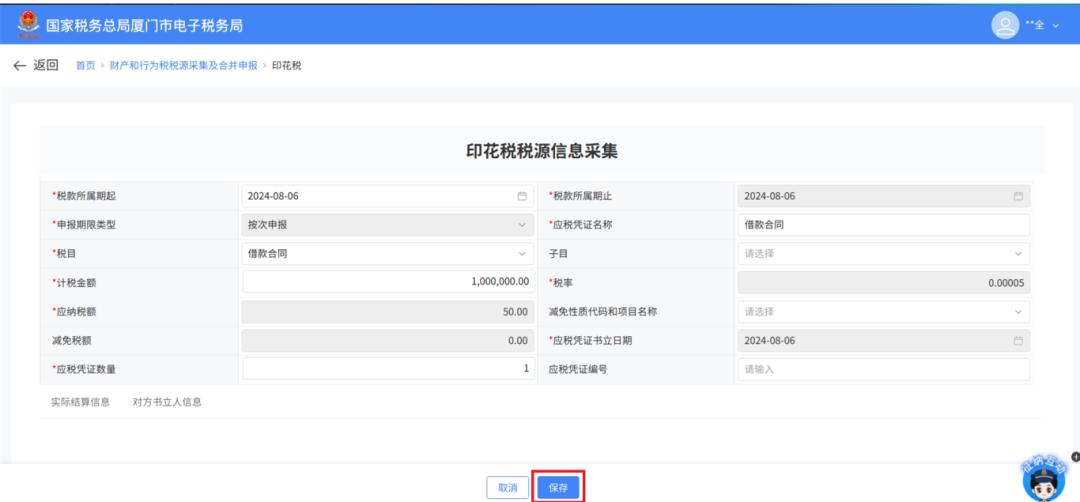
Task: Click the 计税金额 label
Action: point(72,282)
